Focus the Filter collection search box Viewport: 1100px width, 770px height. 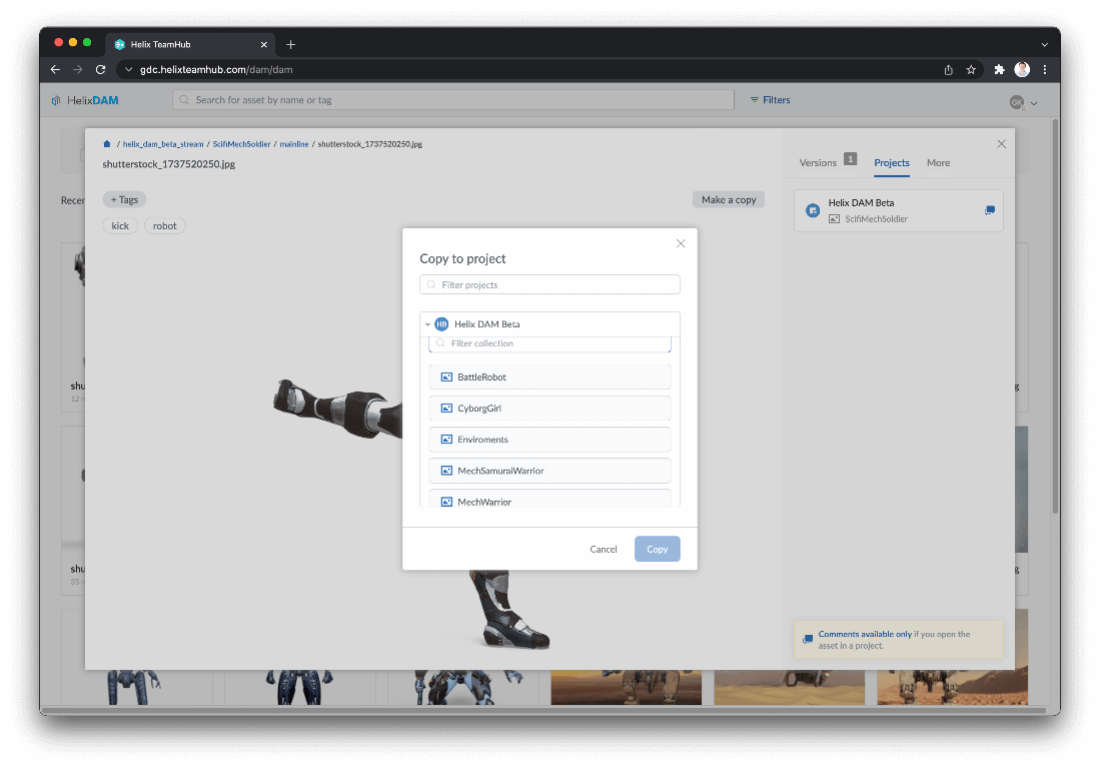pyautogui.click(x=550, y=344)
